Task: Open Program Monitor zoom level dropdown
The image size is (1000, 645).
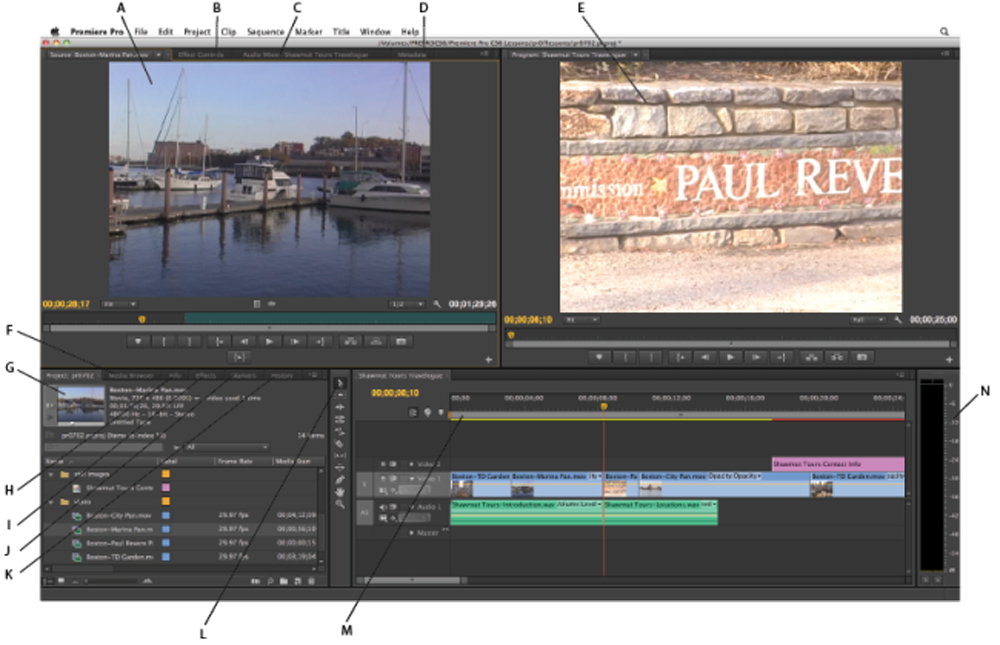Action: 582,320
